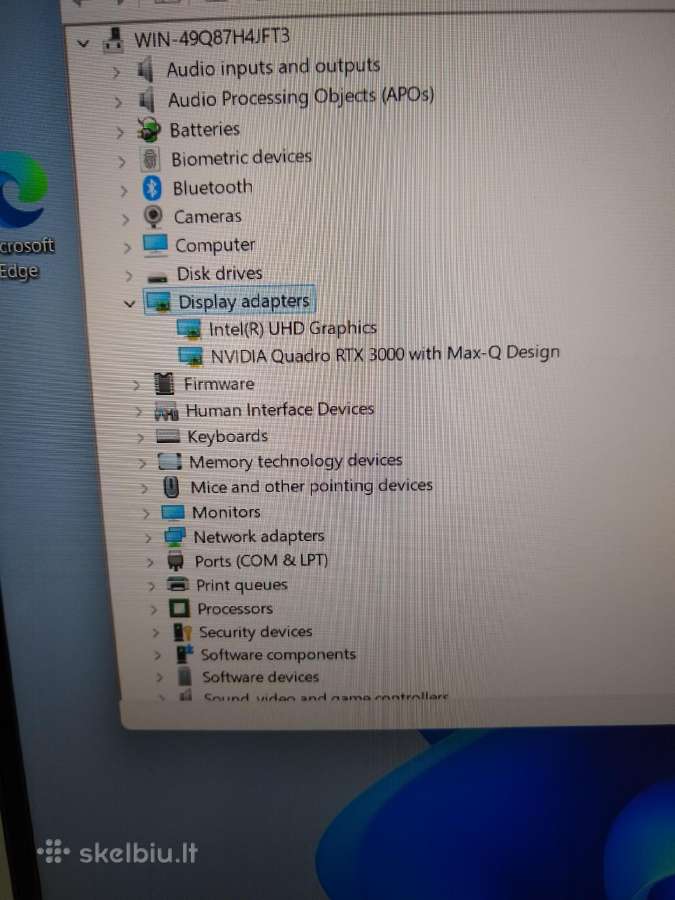Click the Network adapters icon
Screen dimensions: 675x900
[x=174, y=537]
